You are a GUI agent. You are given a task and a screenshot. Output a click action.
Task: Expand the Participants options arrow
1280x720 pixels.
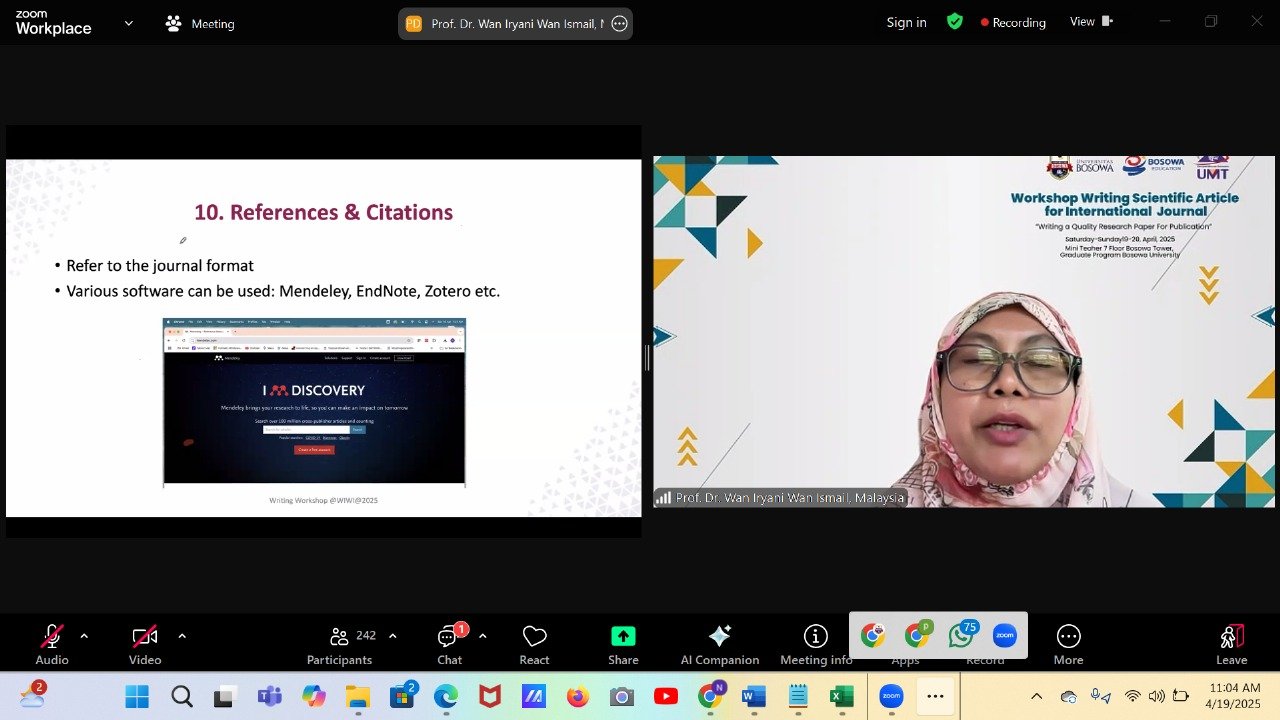pyautogui.click(x=392, y=636)
